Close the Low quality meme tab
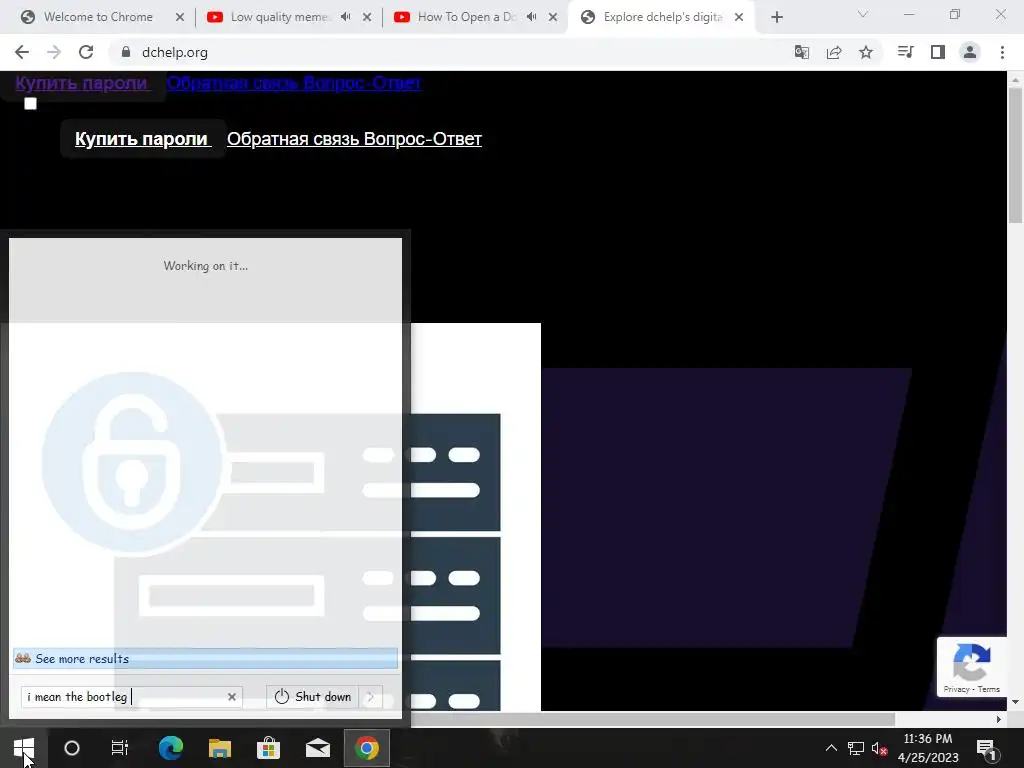 [367, 17]
